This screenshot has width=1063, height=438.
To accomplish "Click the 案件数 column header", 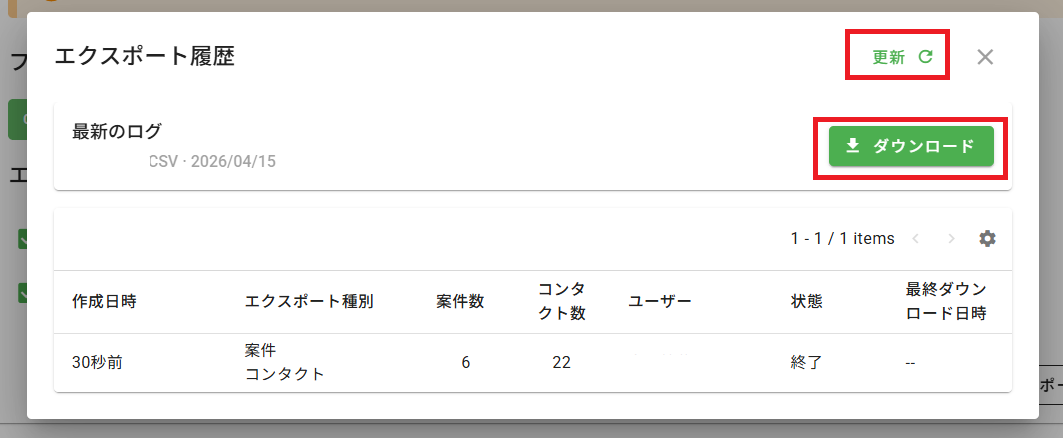I will (x=460, y=301).
